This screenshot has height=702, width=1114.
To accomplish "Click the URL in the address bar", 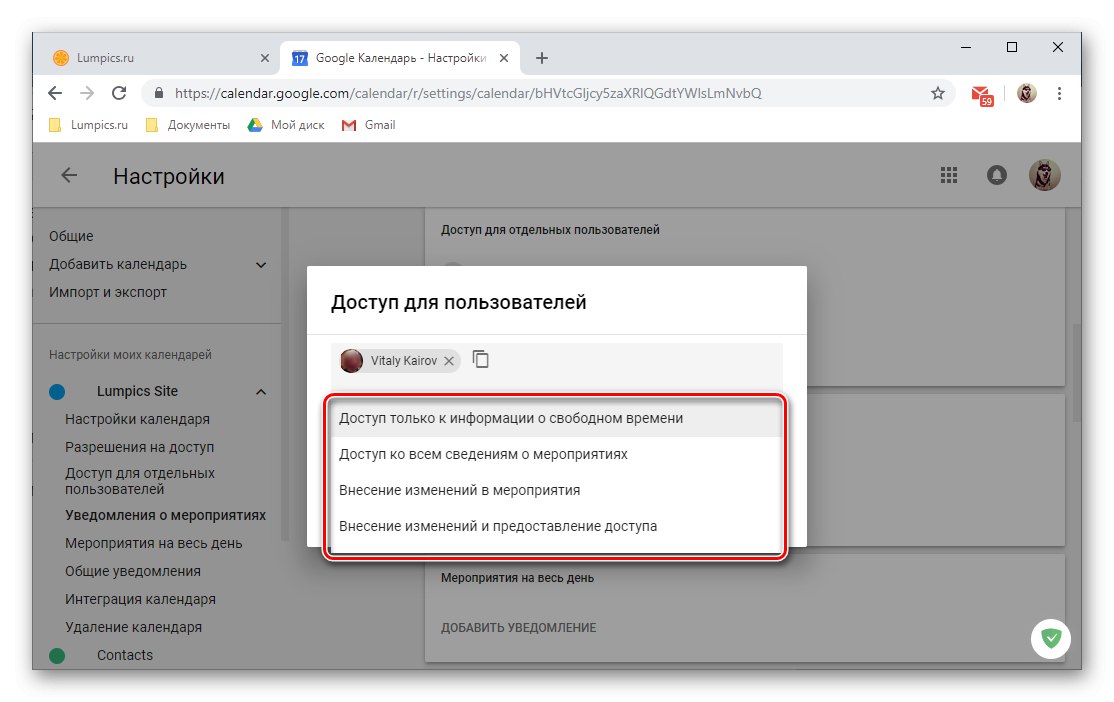I will (x=500, y=92).
